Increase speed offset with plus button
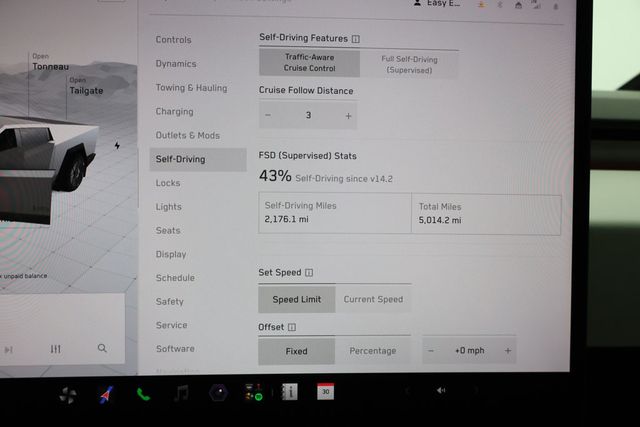The height and width of the screenshot is (427, 640). pos(508,351)
